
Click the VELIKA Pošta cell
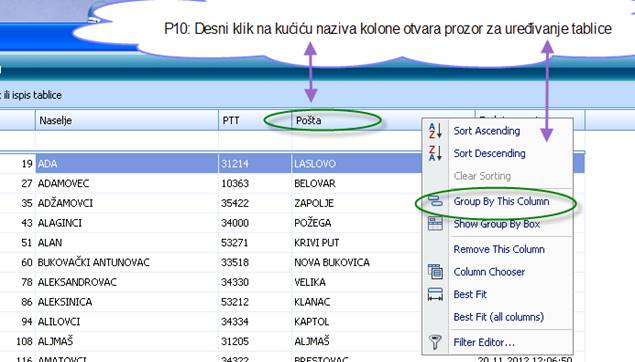[x=356, y=282]
